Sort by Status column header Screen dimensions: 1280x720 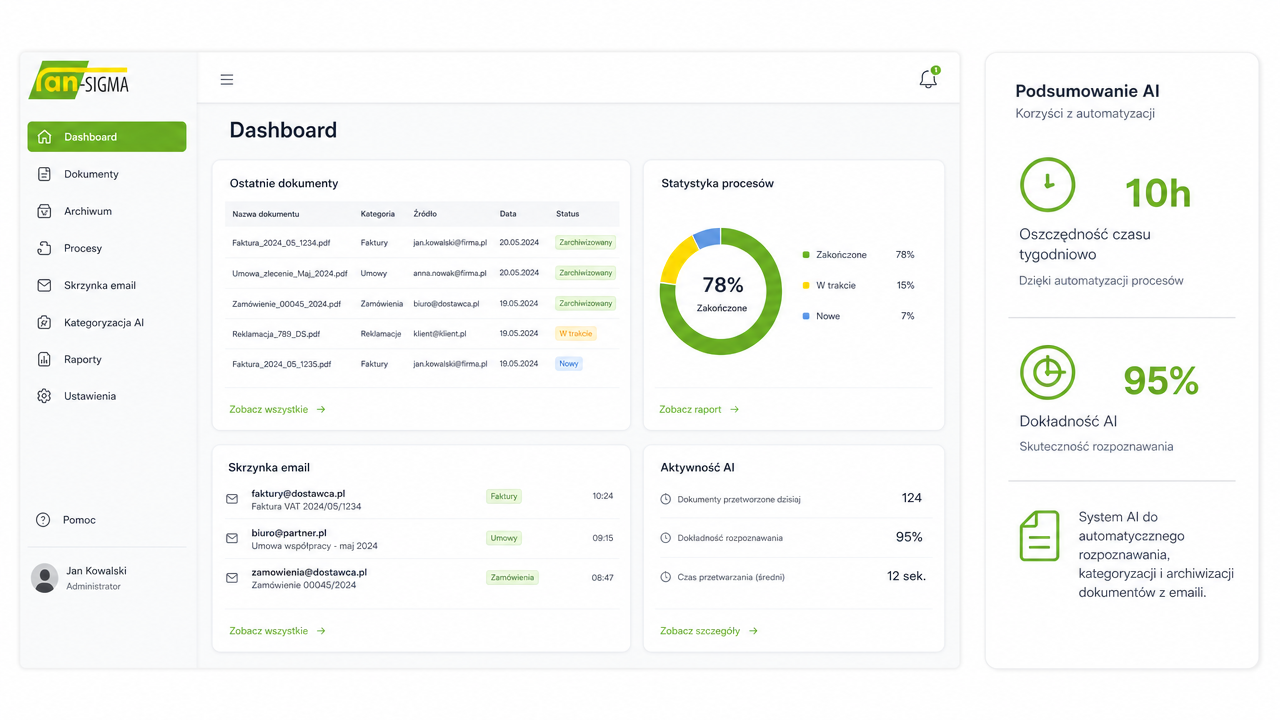(567, 214)
